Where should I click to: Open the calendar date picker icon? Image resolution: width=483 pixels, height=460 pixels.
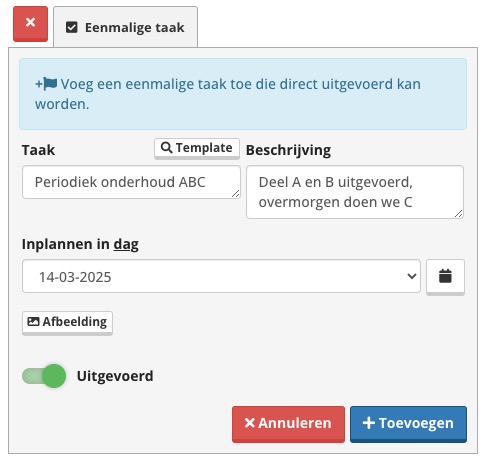[x=445, y=276]
